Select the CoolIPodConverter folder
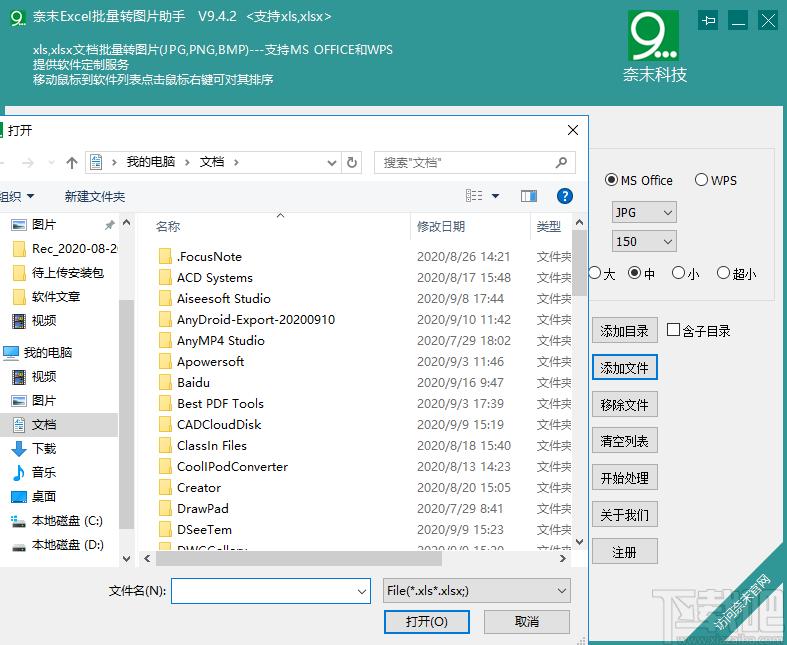 (223, 467)
